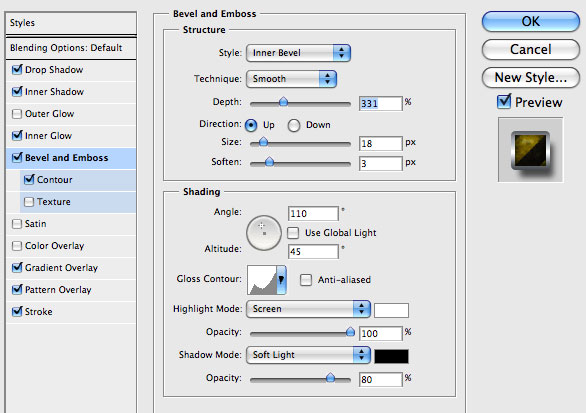Click the Soften slider handle

click(x=269, y=162)
